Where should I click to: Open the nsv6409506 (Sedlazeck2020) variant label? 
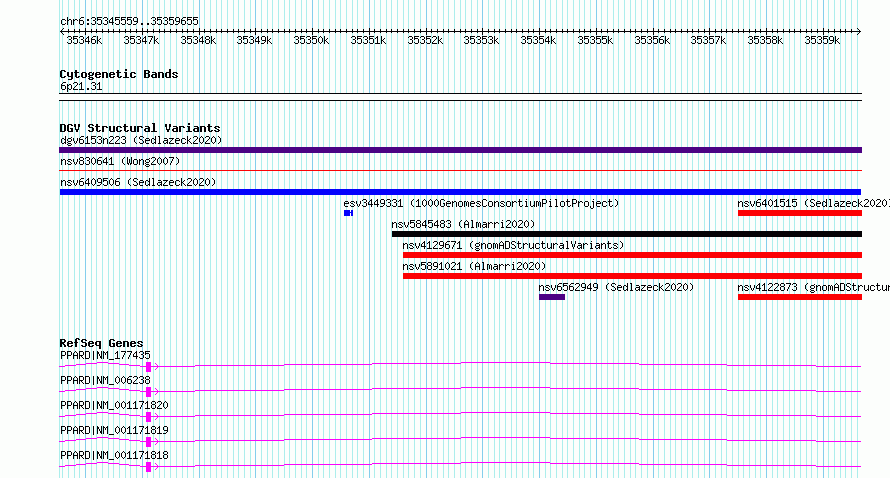(x=138, y=182)
